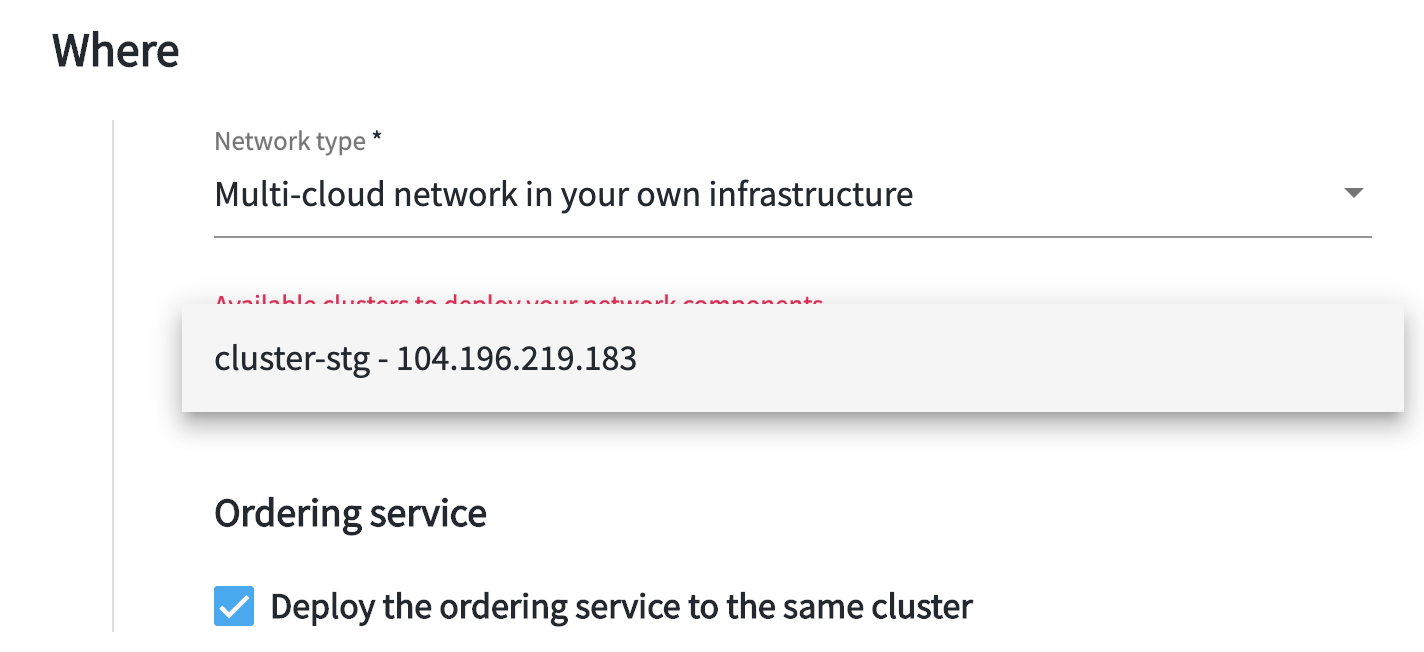Select cluster-stg - 104.196.219.183 option
This screenshot has width=1424, height=652.
793,358
